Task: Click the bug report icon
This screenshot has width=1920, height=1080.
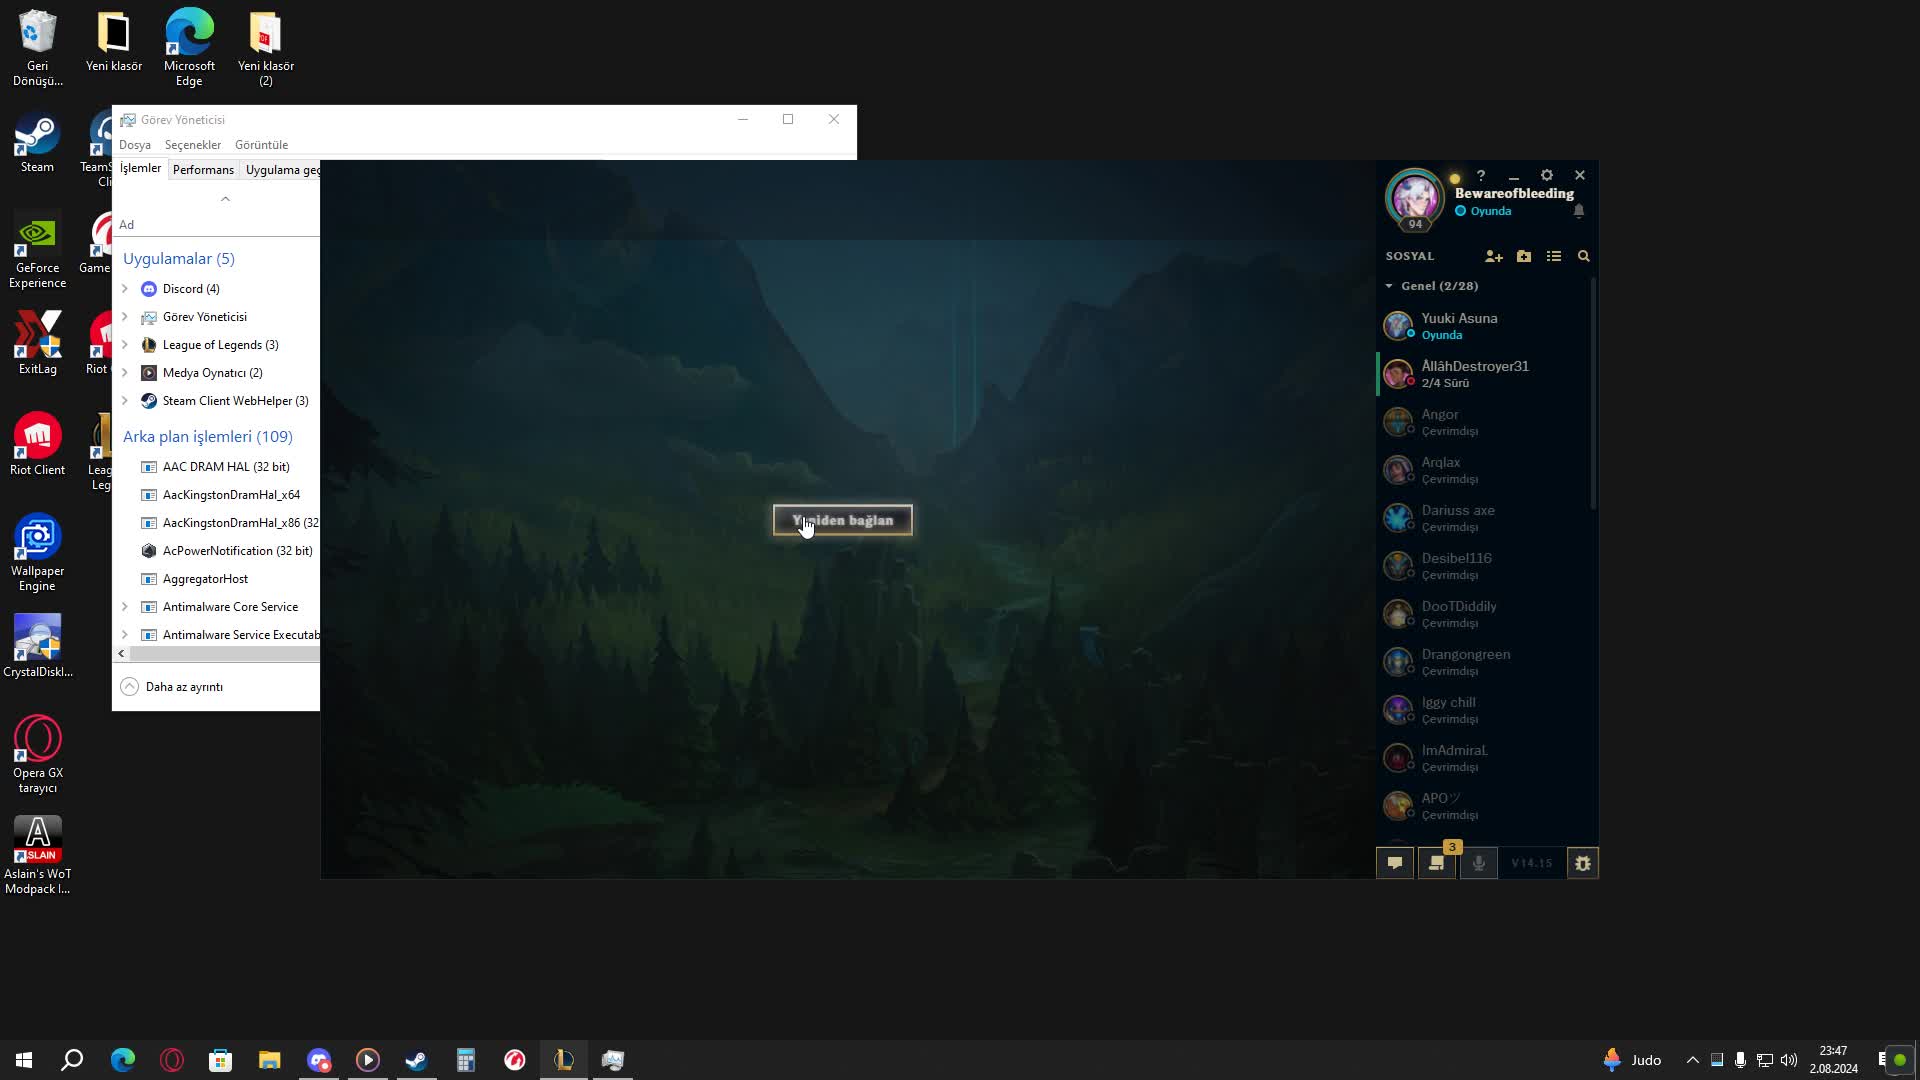Action: tap(1583, 863)
